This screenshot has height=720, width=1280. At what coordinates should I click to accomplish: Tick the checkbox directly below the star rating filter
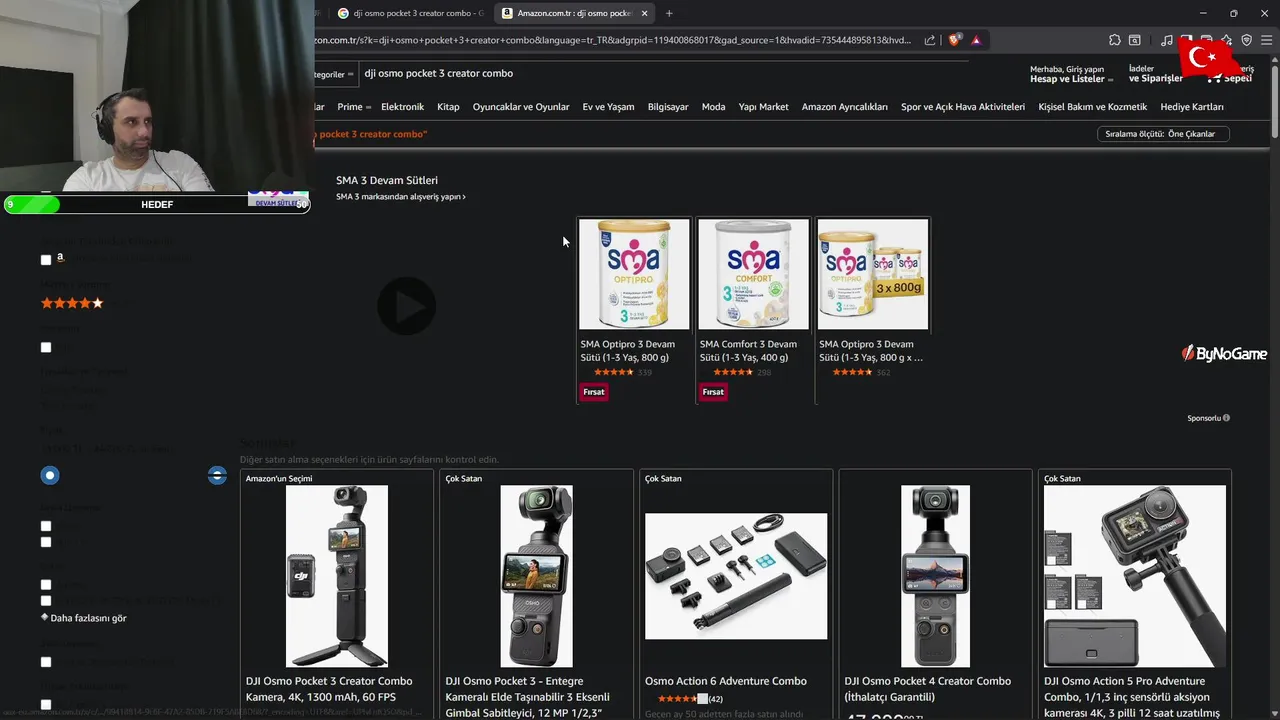46,347
